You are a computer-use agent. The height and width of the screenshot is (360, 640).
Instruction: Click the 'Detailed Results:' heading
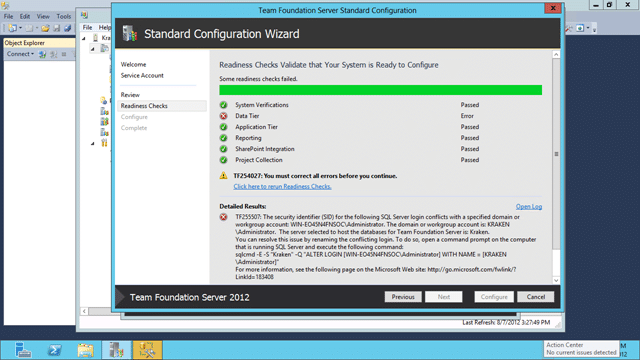[242, 207]
